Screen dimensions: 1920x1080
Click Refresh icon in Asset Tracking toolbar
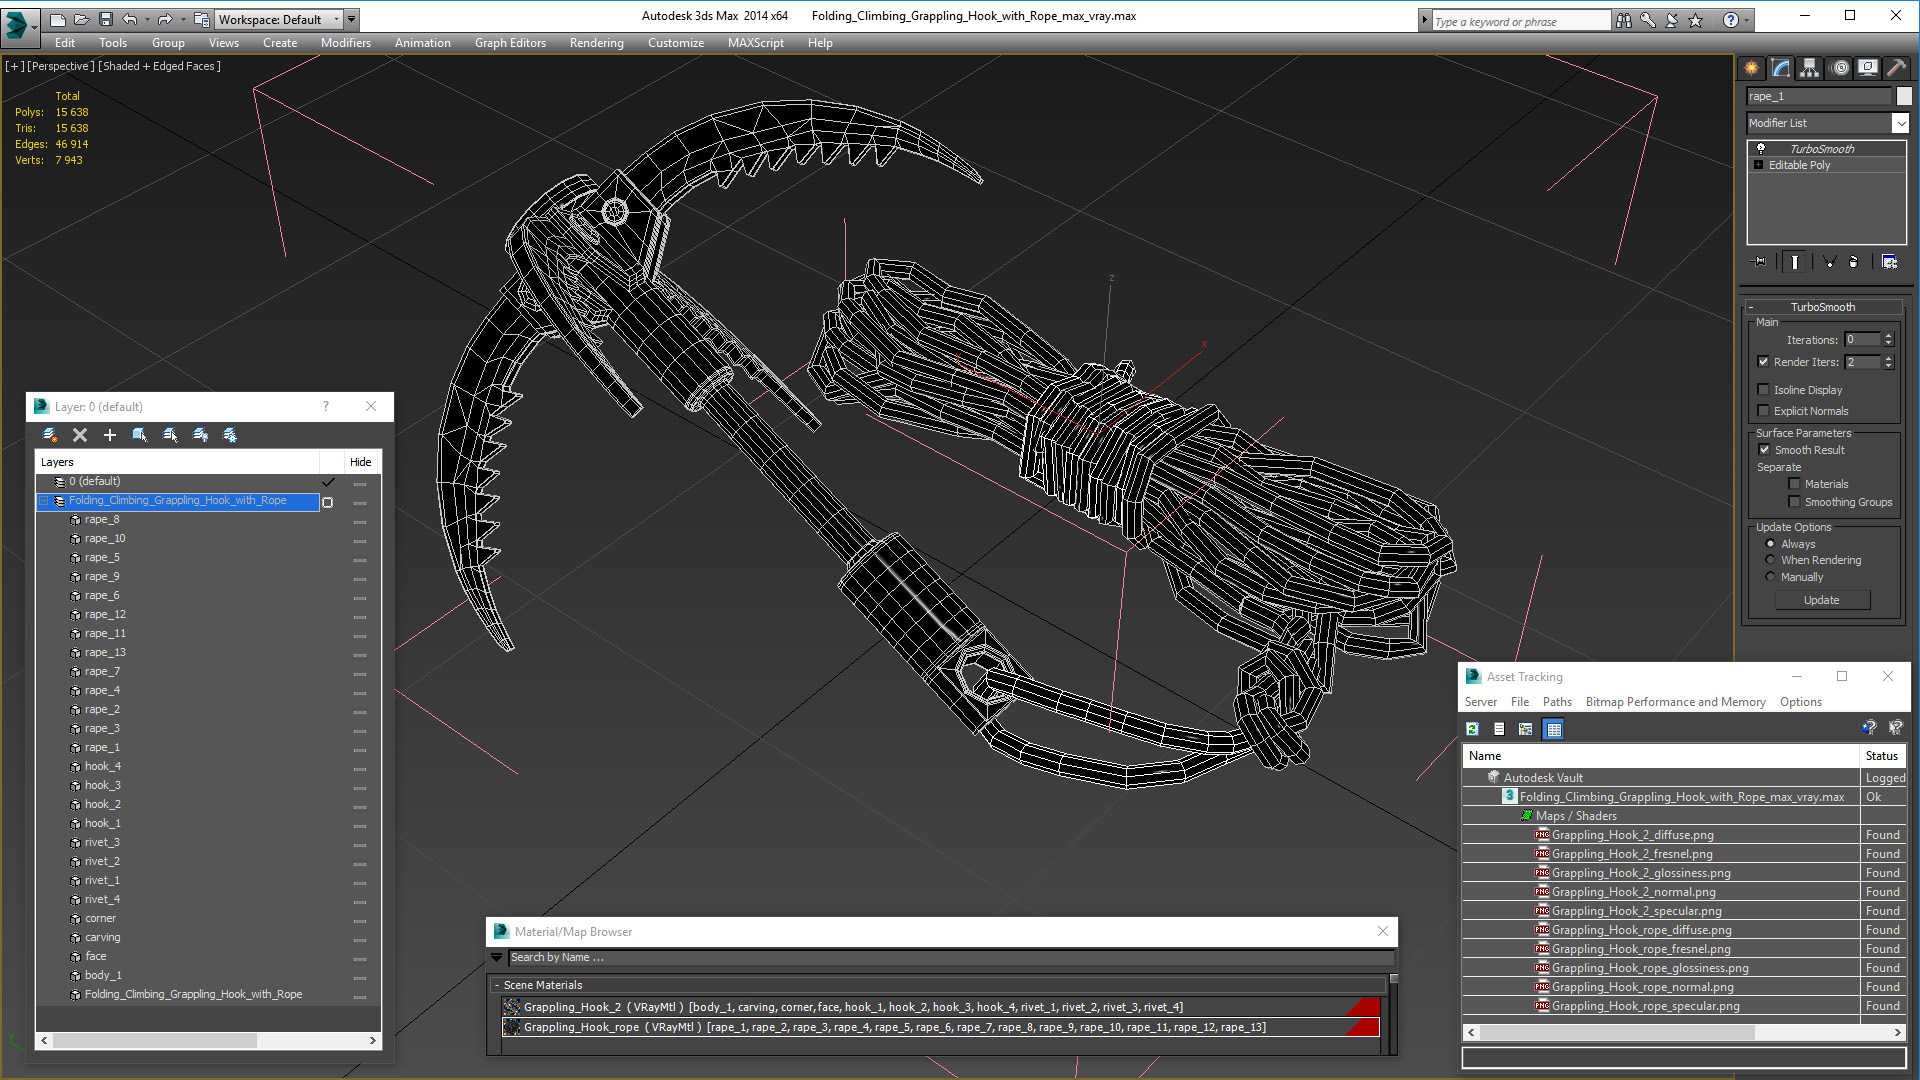(1472, 729)
